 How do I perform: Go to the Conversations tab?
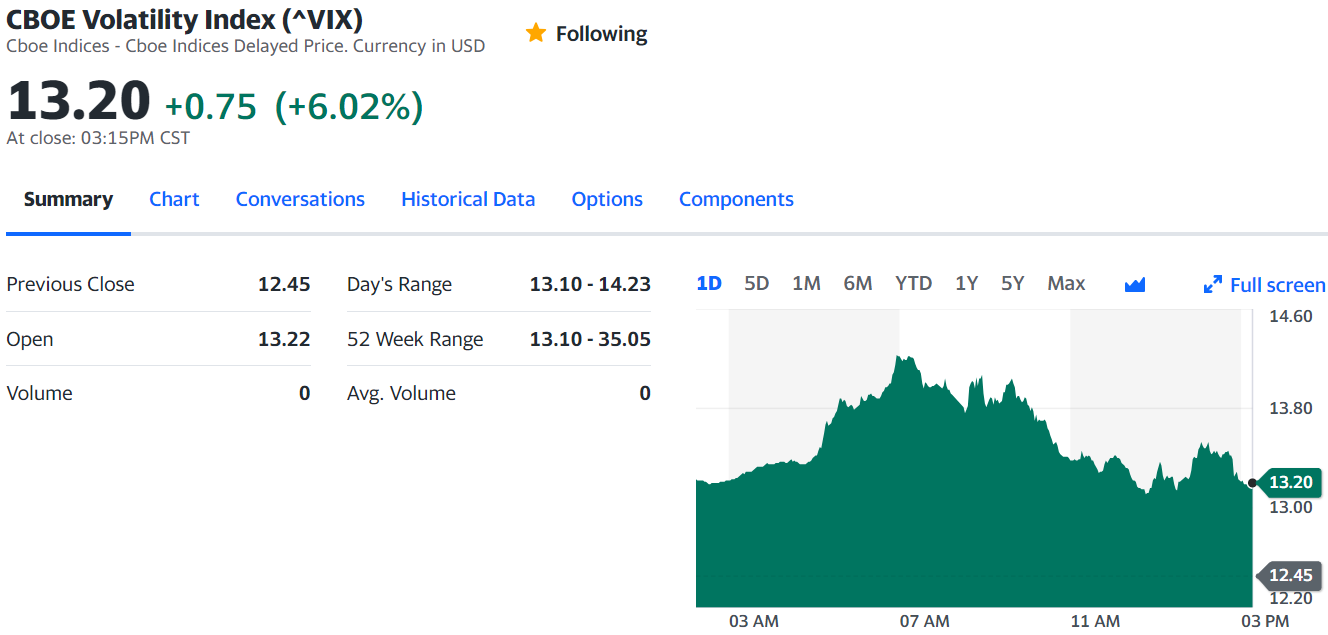click(300, 199)
